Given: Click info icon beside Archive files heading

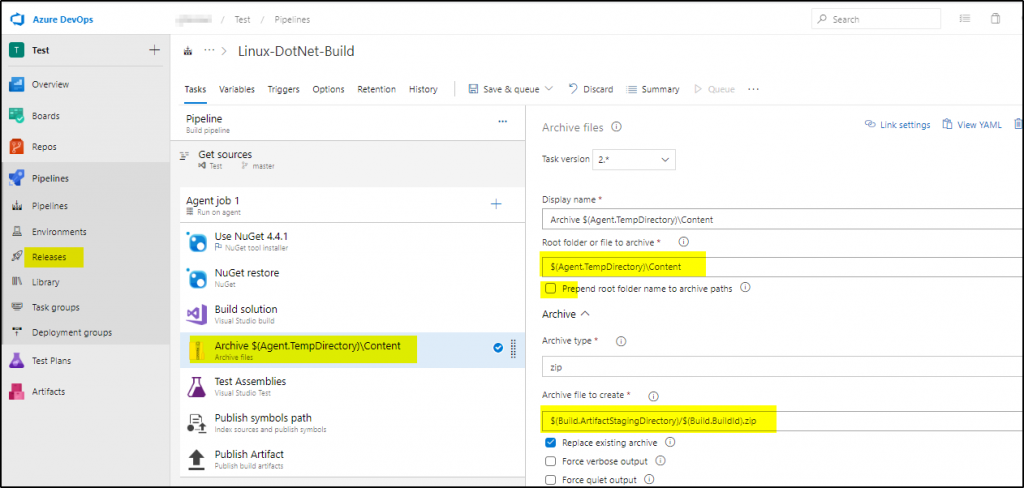Looking at the screenshot, I should [x=616, y=127].
